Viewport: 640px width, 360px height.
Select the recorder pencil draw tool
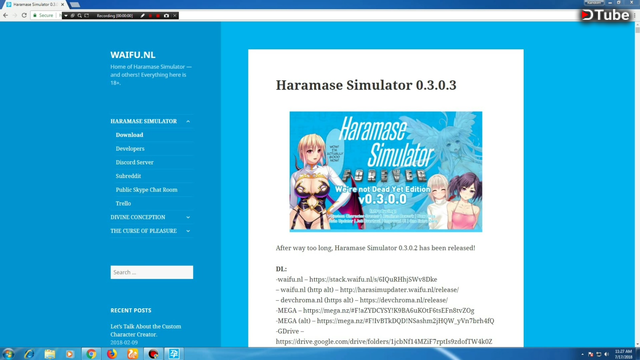pyautogui.click(x=142, y=16)
